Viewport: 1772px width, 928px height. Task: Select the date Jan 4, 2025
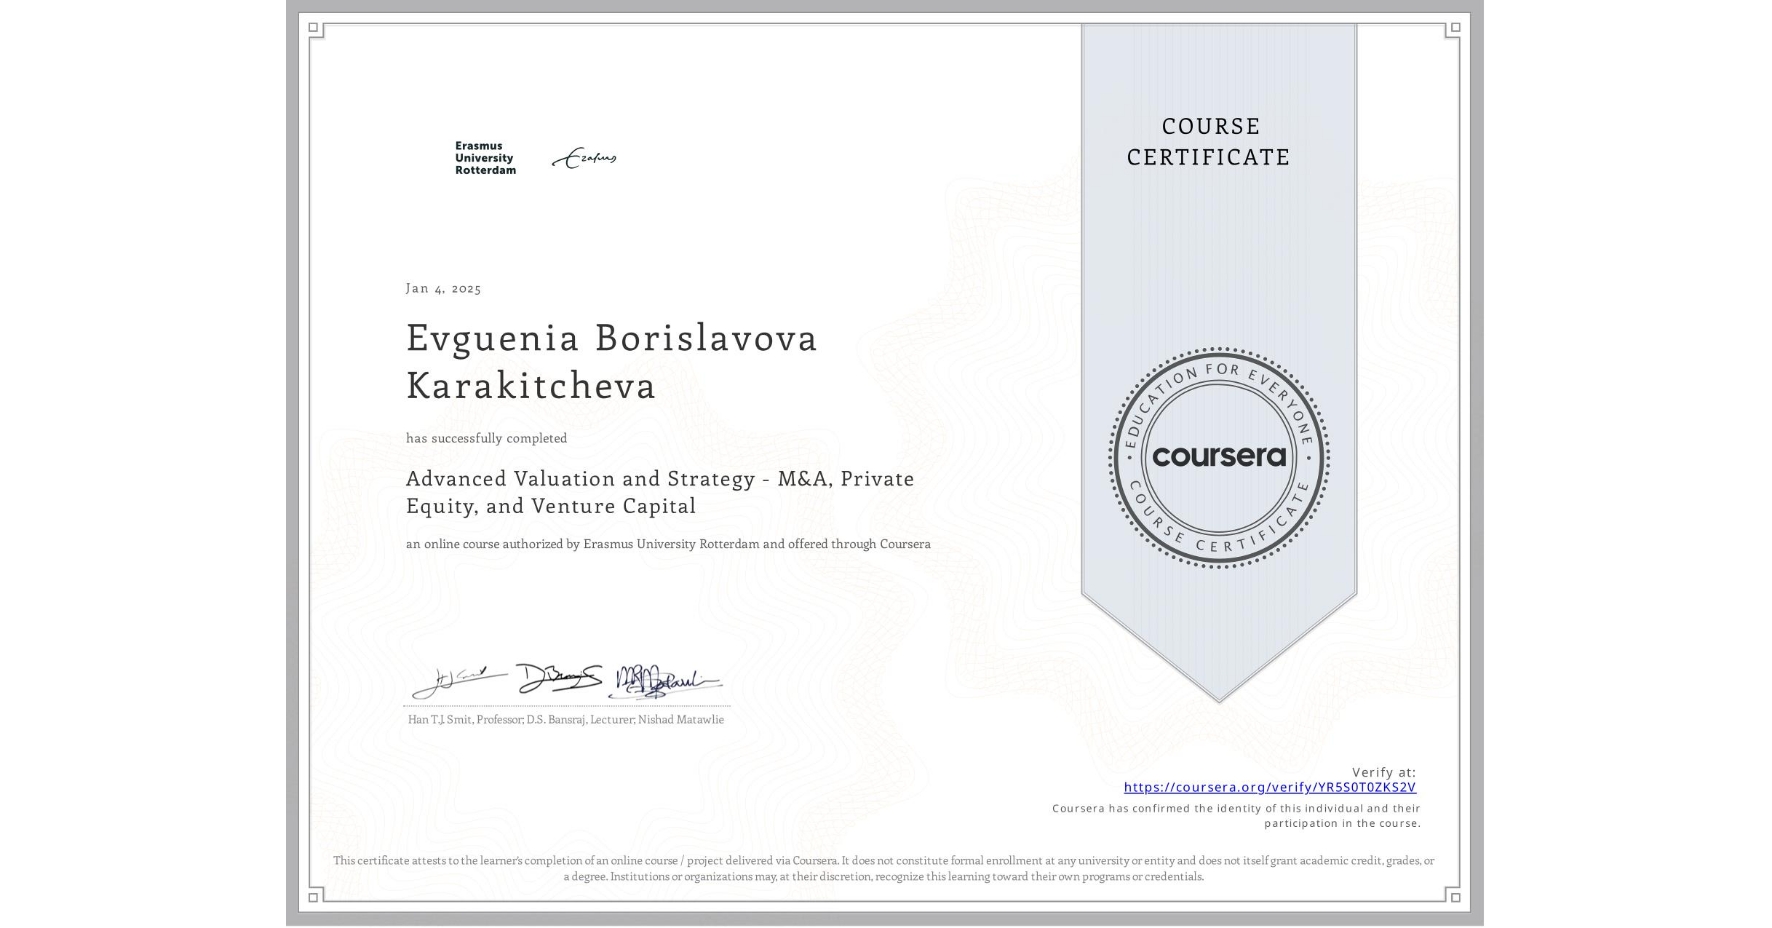[x=443, y=288]
